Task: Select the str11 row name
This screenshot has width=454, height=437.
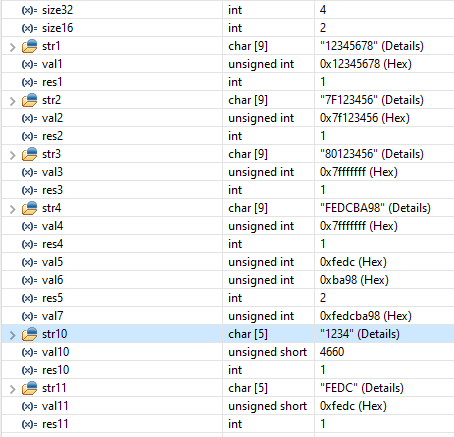Action: coord(54,388)
